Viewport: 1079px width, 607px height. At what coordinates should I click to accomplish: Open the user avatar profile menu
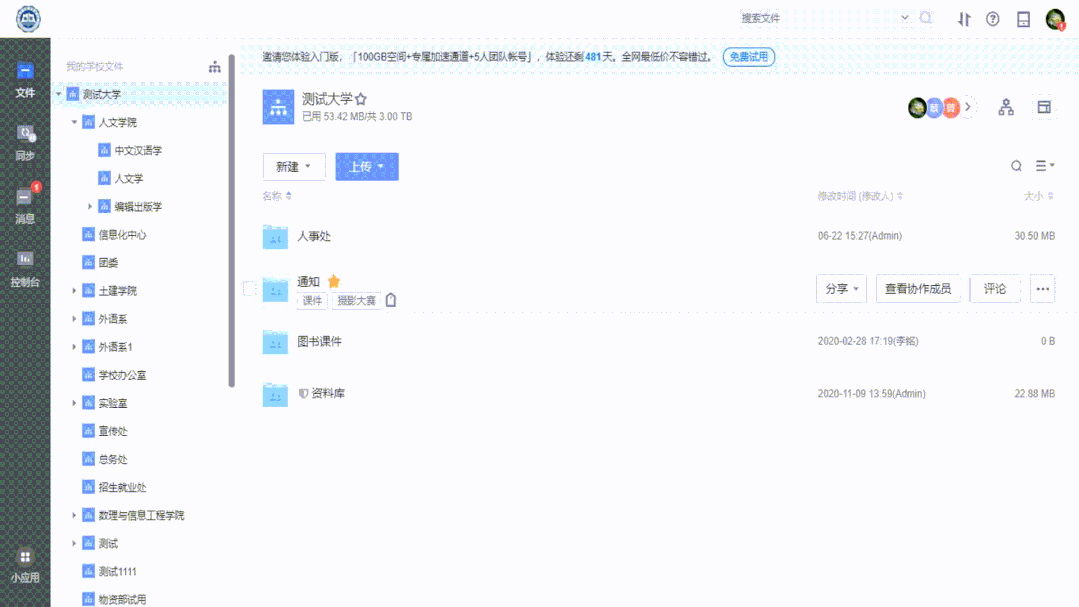(1055, 19)
